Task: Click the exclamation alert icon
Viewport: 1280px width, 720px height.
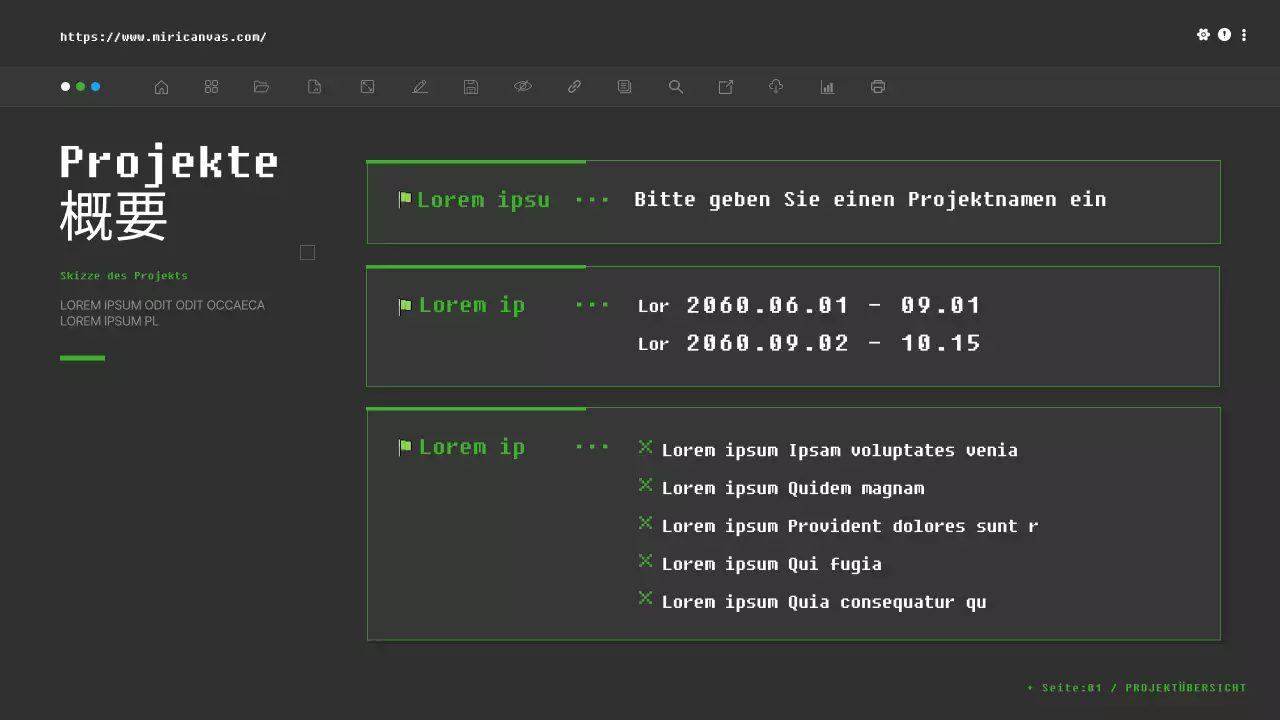Action: (x=1224, y=35)
